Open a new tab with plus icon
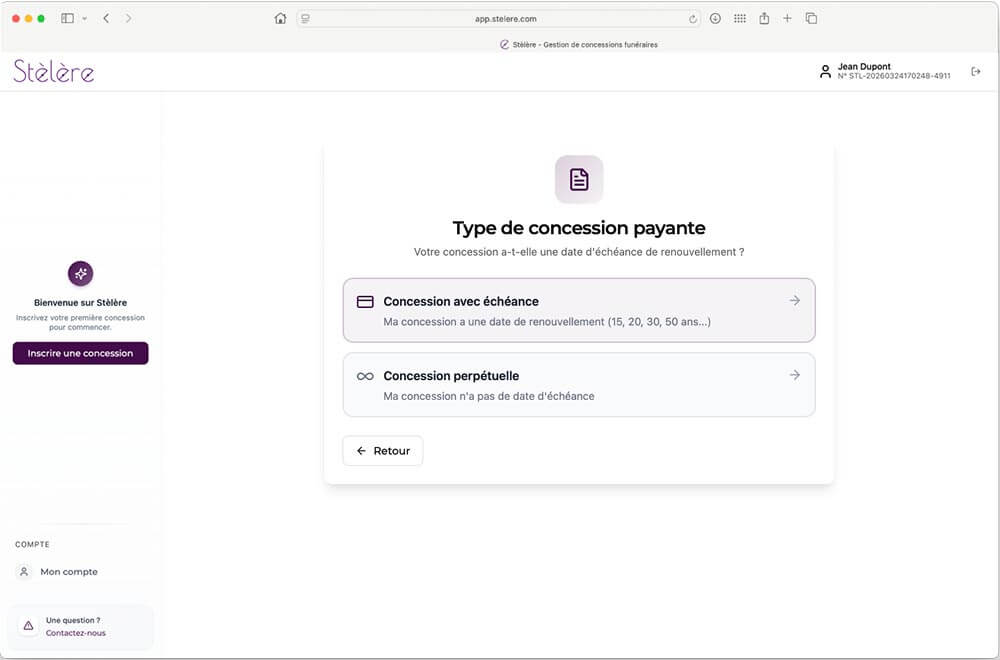1000x660 pixels. [x=787, y=18]
